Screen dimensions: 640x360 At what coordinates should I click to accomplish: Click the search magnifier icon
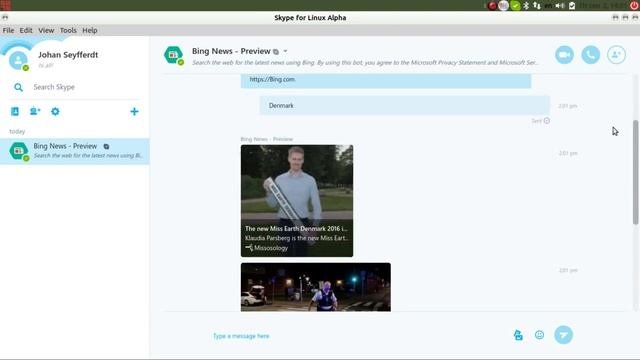coord(18,87)
